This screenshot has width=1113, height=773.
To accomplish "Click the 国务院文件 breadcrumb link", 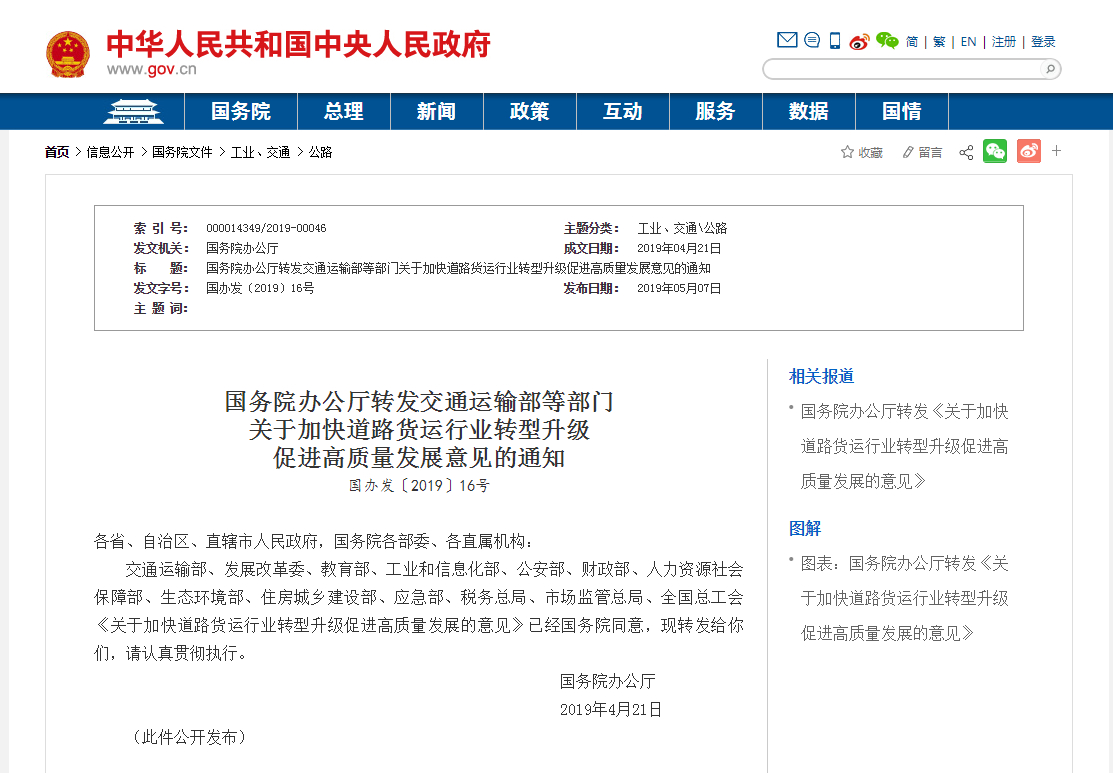I will [182, 152].
